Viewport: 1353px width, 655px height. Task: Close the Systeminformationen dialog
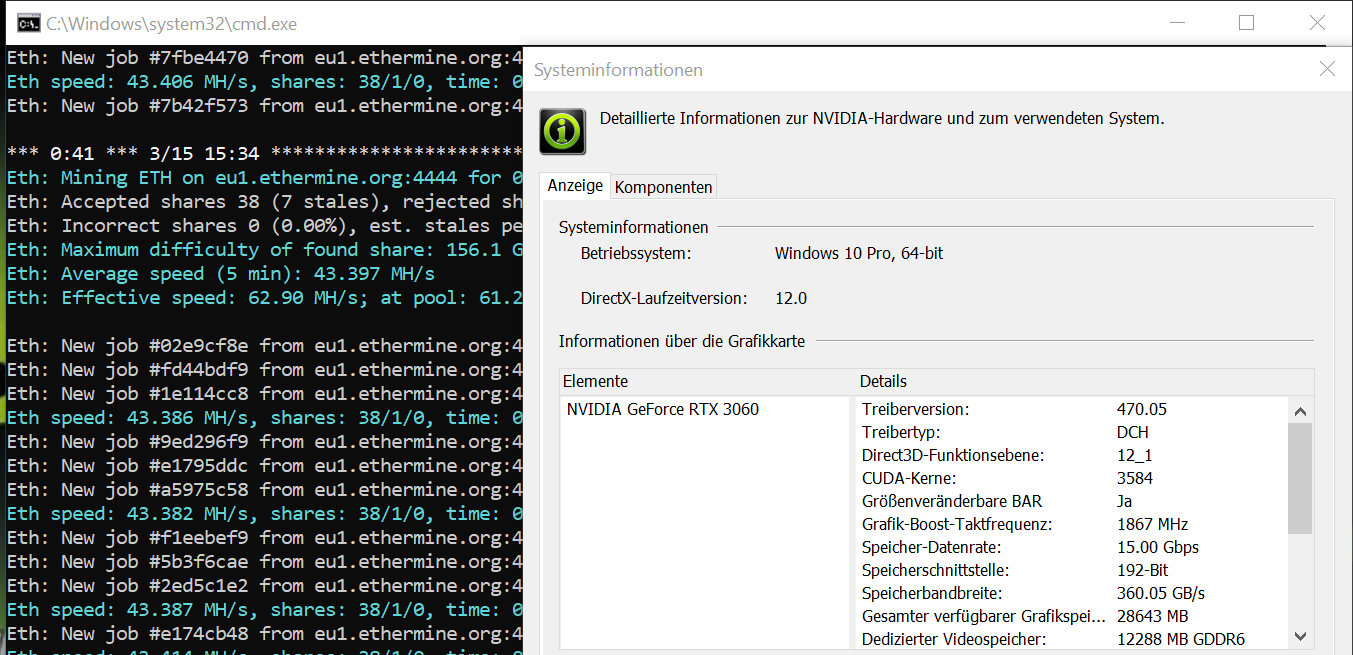click(x=1327, y=69)
